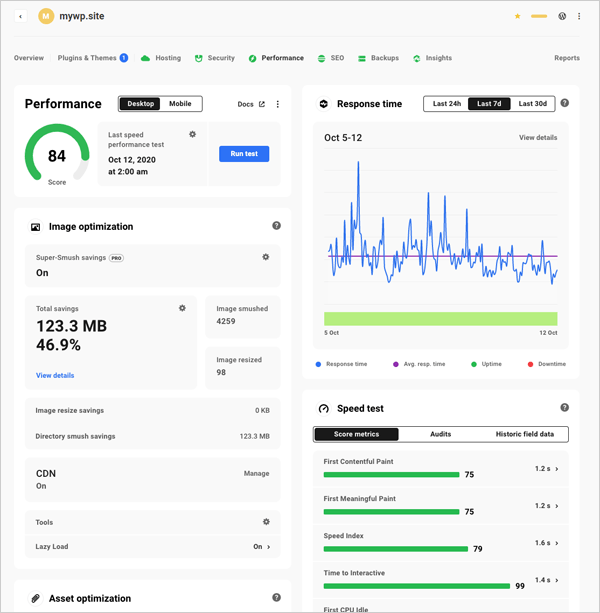The width and height of the screenshot is (600, 613).
Task: Click the Run test button
Action: [244, 154]
